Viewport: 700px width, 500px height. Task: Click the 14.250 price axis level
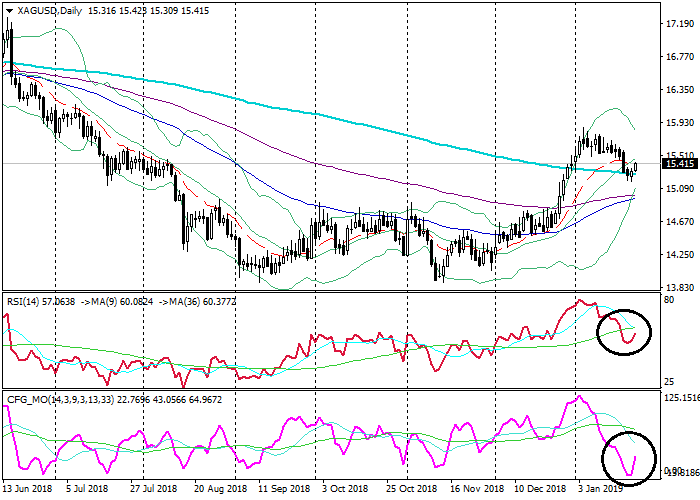679,254
